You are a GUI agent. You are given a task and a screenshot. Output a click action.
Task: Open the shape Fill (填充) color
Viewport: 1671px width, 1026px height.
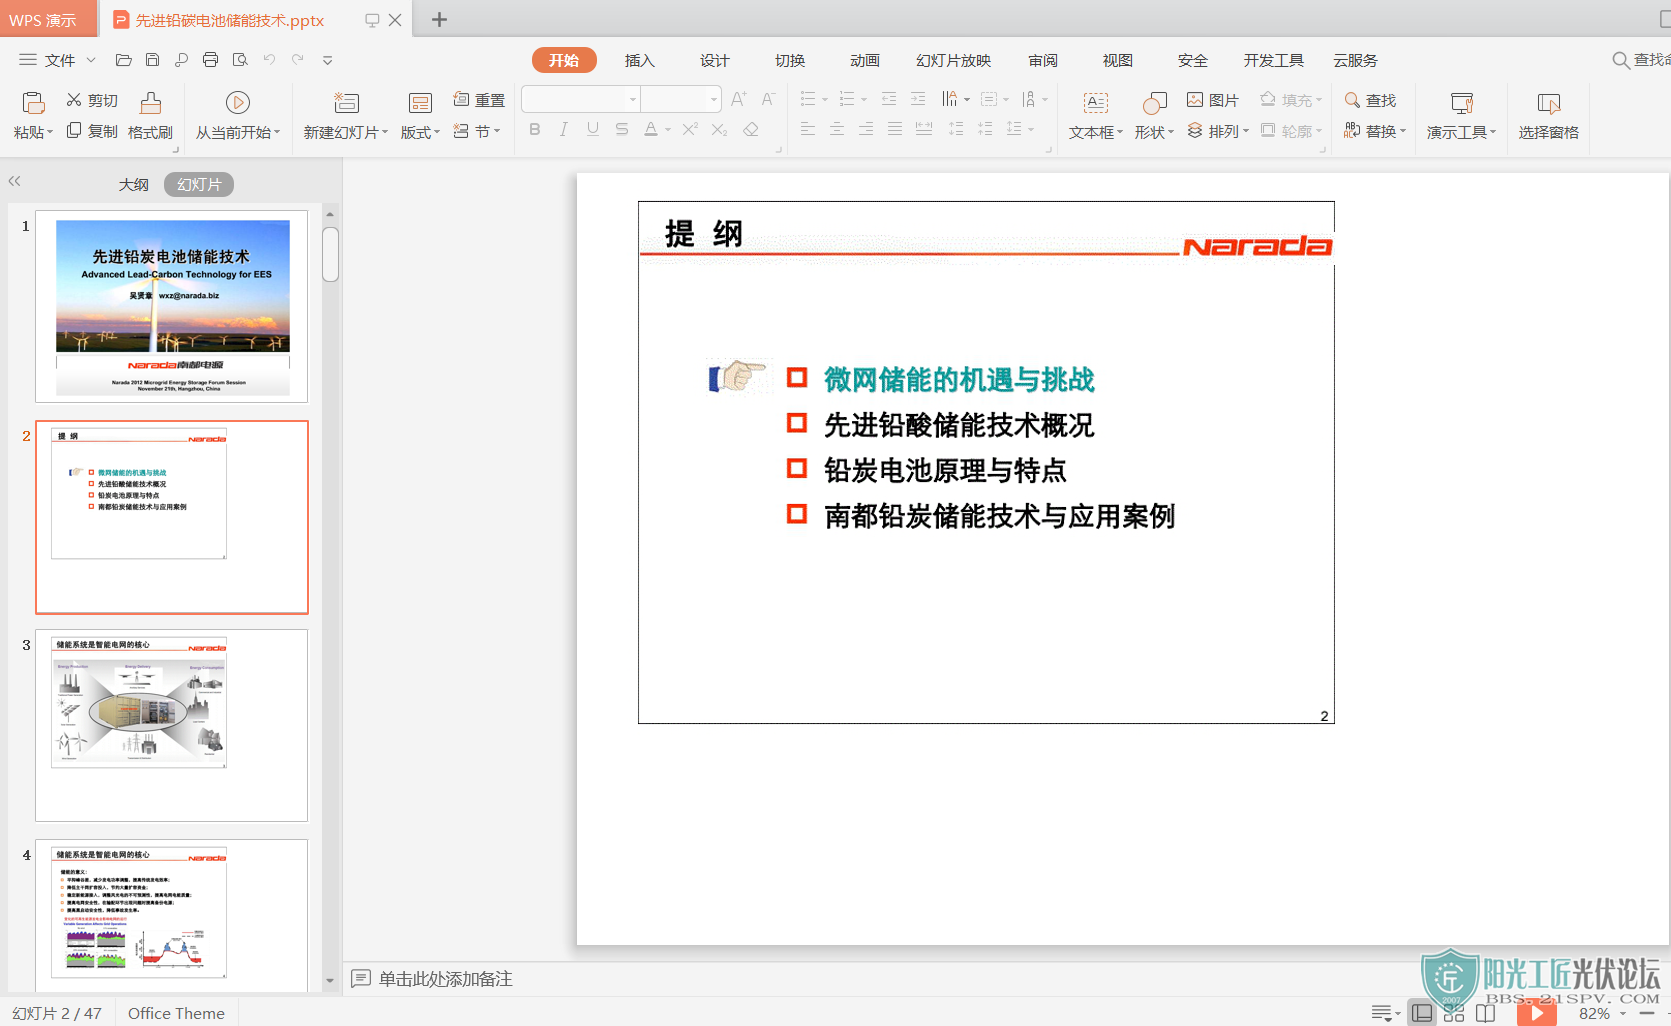pos(1290,99)
